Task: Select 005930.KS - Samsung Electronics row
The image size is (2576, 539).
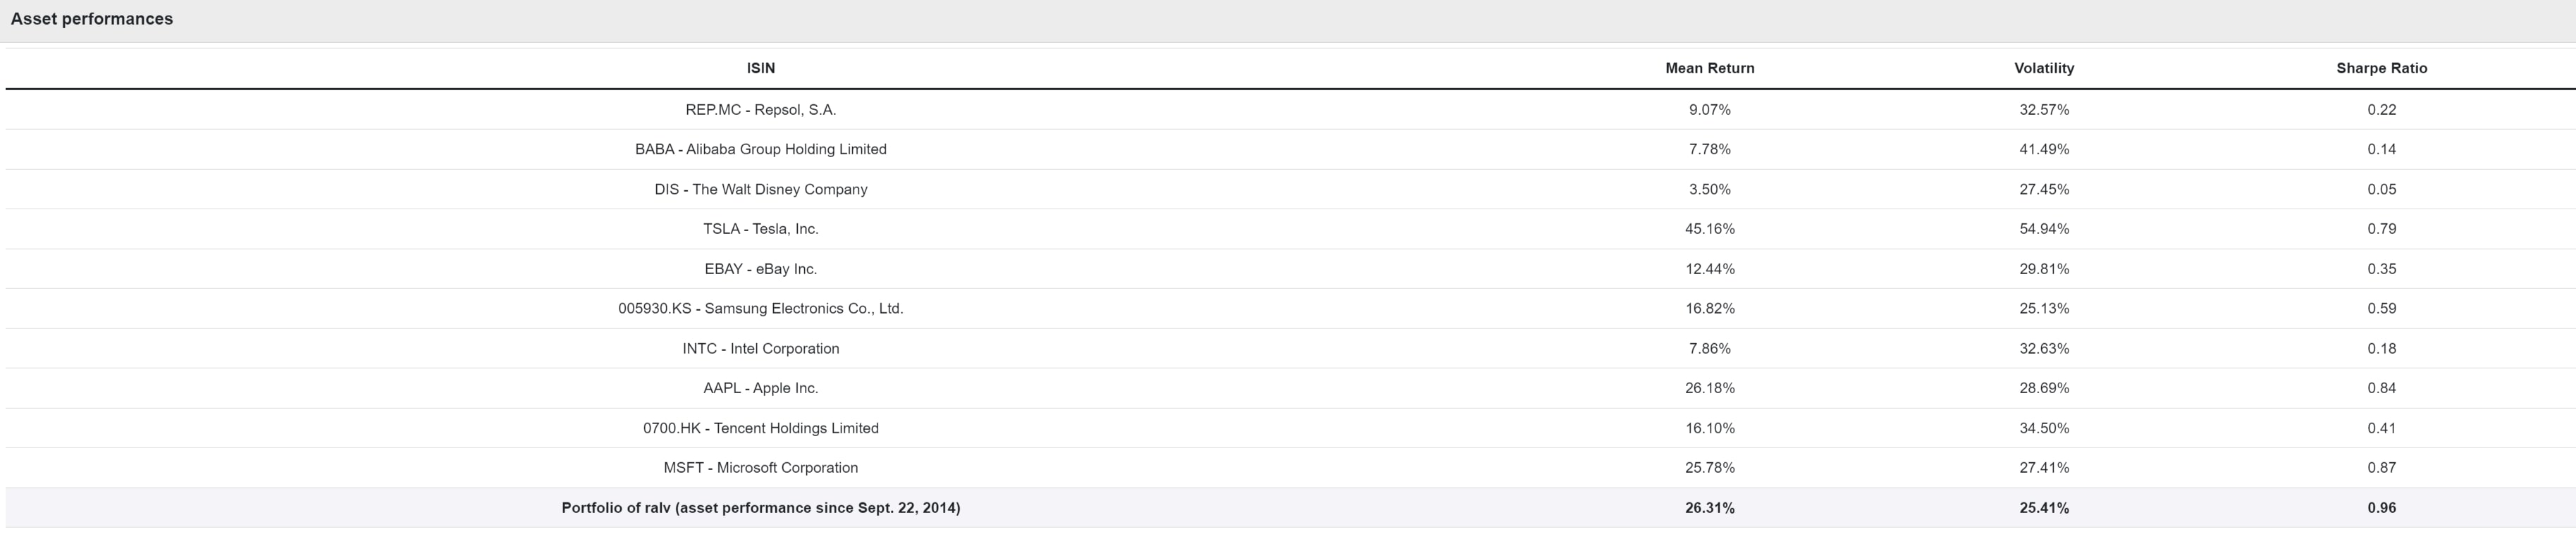Action: (1290, 308)
